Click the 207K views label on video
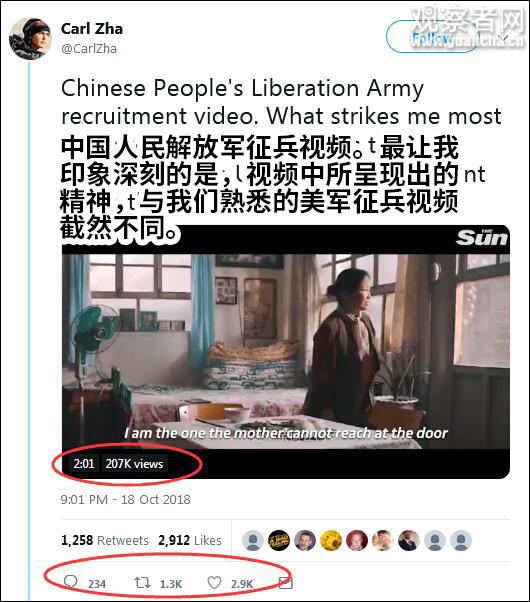Image resolution: width=530 pixels, height=602 pixels. click(x=134, y=464)
